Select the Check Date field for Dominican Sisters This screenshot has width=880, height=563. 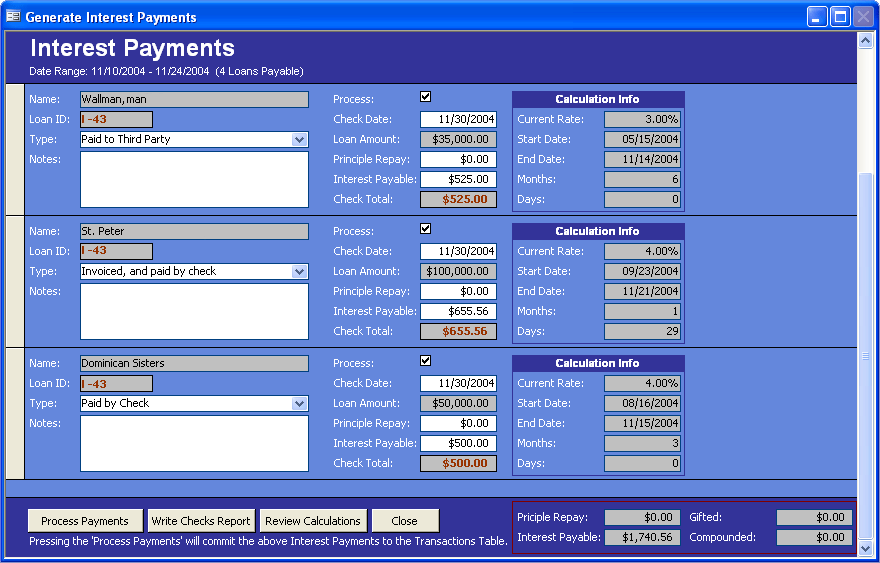click(x=458, y=383)
